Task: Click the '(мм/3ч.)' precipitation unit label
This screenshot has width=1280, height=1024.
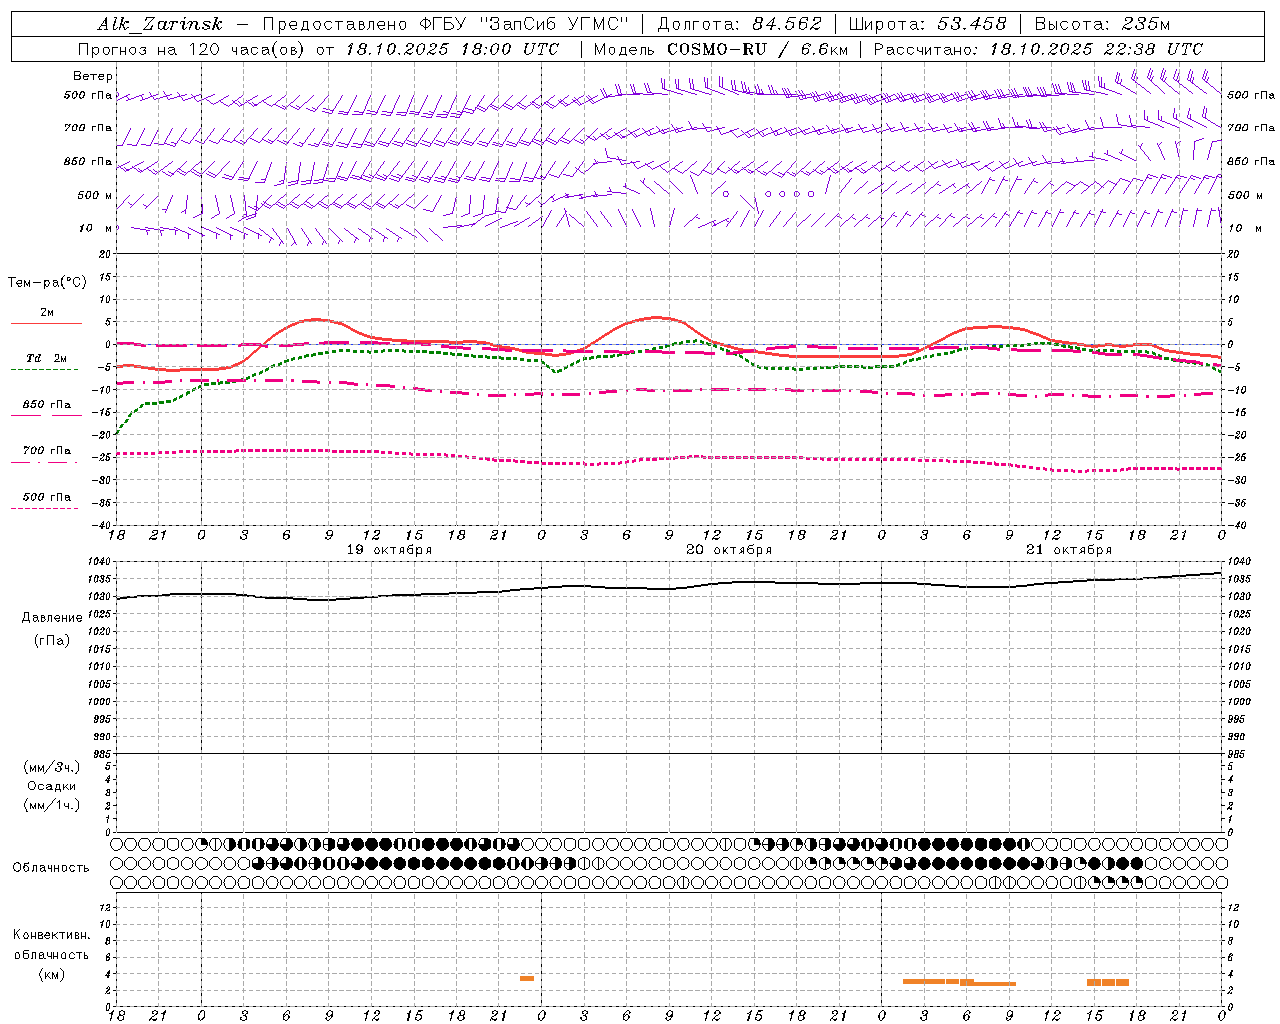Action: coord(52,768)
